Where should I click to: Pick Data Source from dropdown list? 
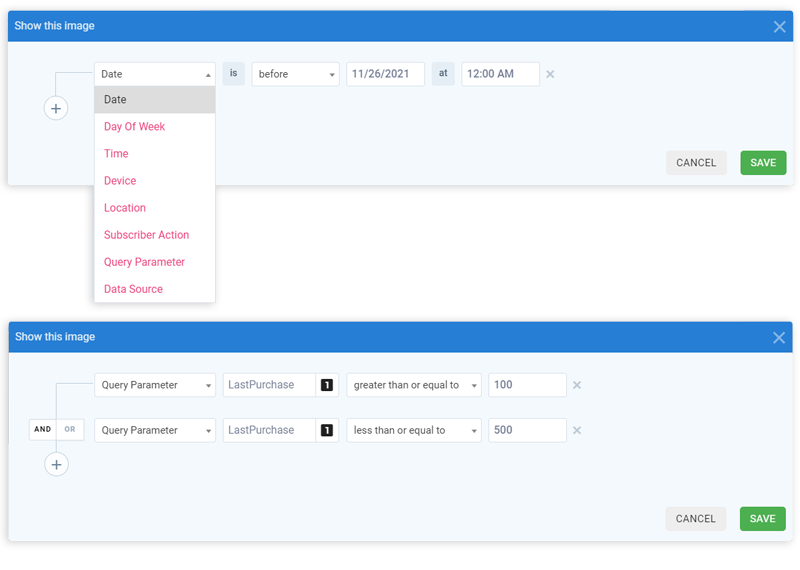click(x=133, y=289)
